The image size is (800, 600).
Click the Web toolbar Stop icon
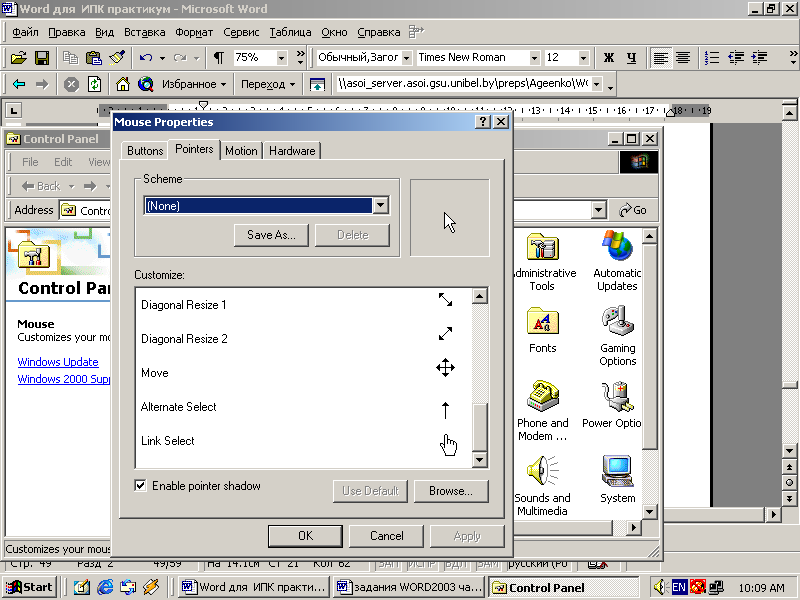71,84
